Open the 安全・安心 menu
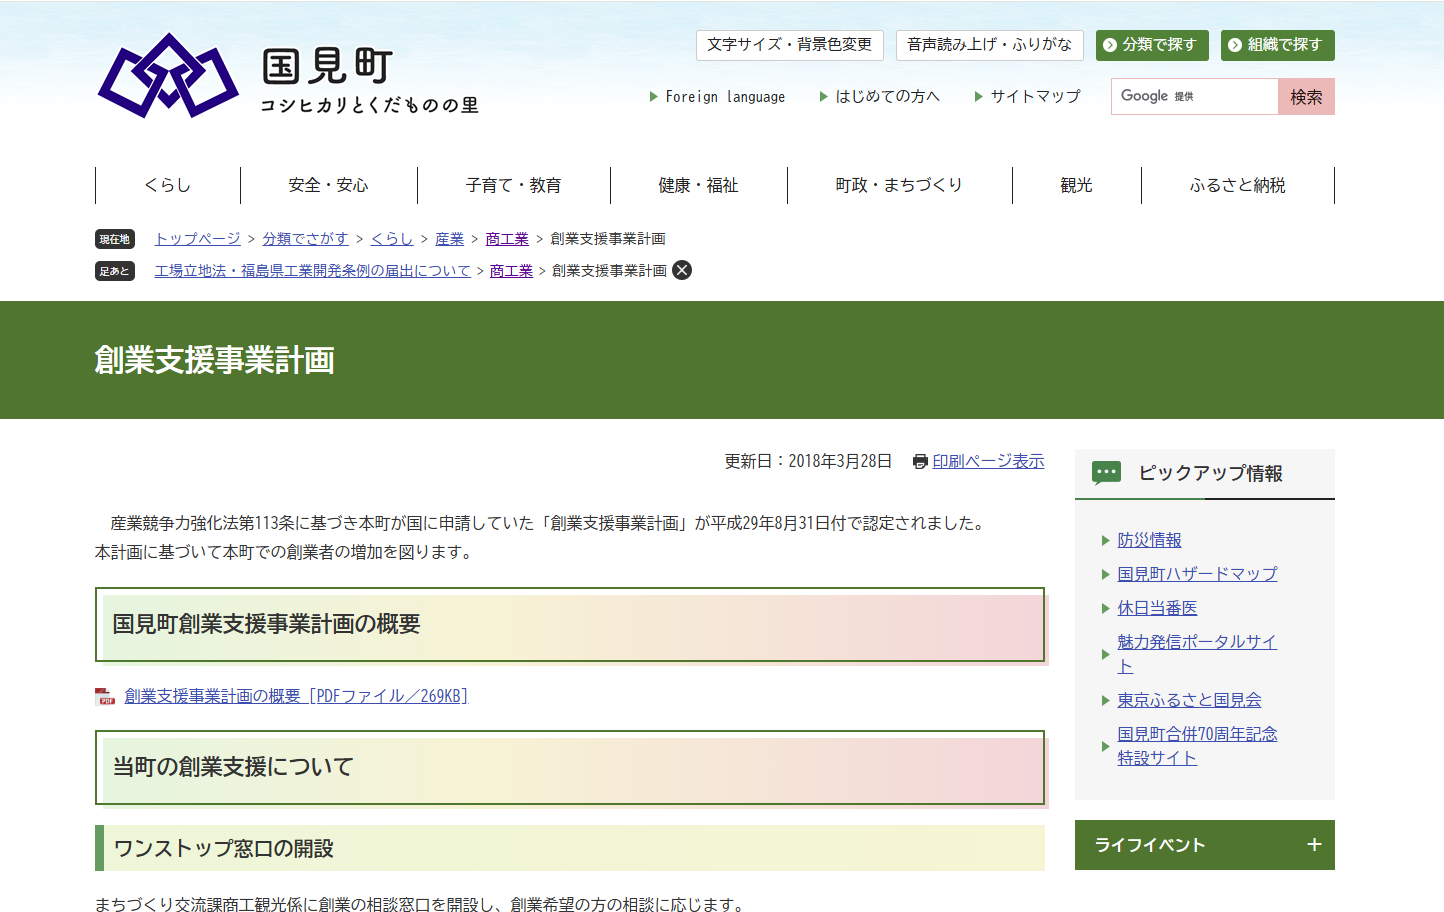Image resolution: width=1444 pixels, height=912 pixels. click(x=328, y=185)
